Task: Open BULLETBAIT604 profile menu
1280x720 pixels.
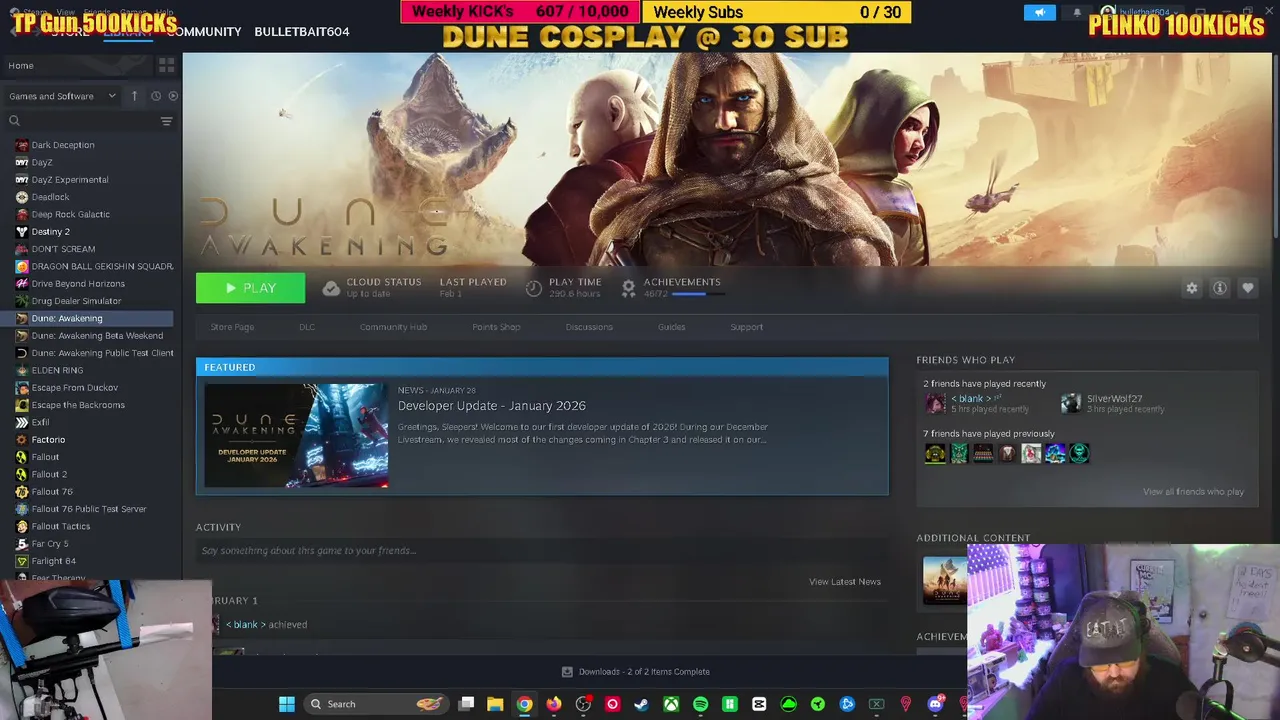Action: [302, 32]
